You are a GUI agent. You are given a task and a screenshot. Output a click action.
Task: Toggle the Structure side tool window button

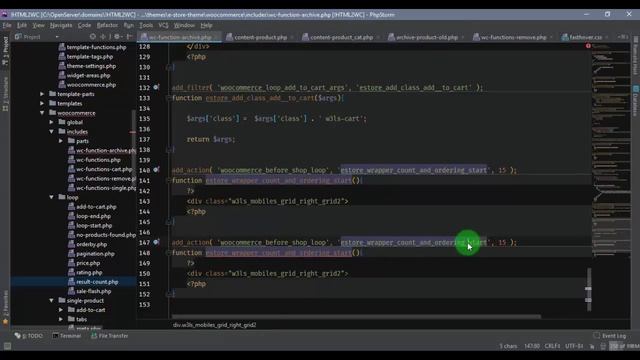point(5,94)
